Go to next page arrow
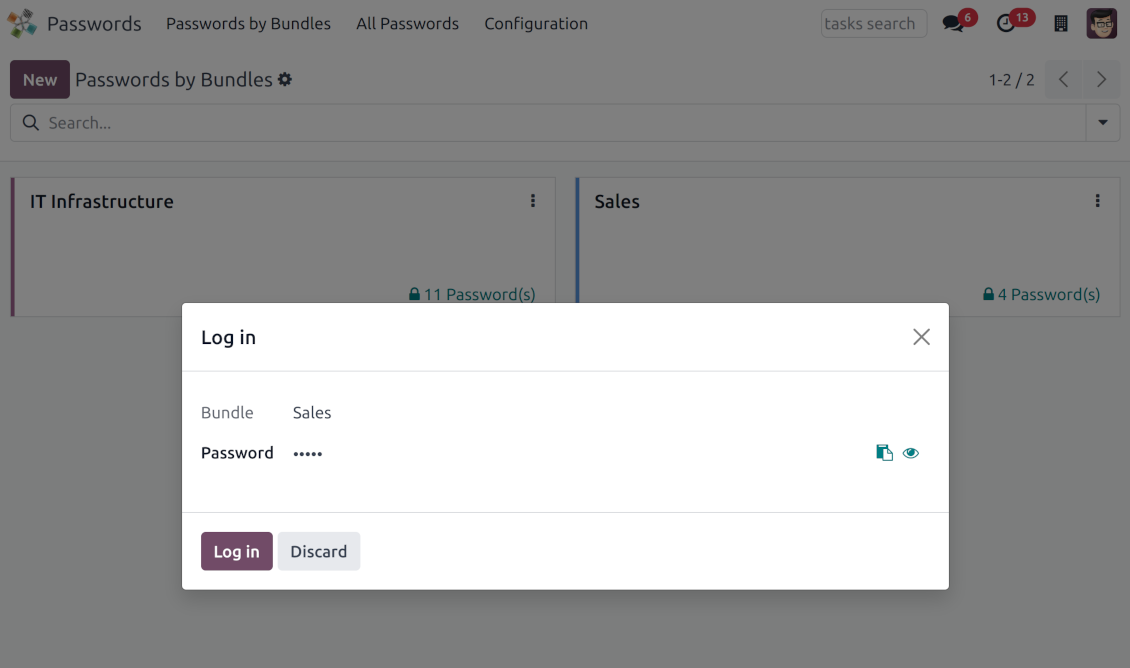Viewport: 1130px width, 668px height. pyautogui.click(x=1101, y=80)
